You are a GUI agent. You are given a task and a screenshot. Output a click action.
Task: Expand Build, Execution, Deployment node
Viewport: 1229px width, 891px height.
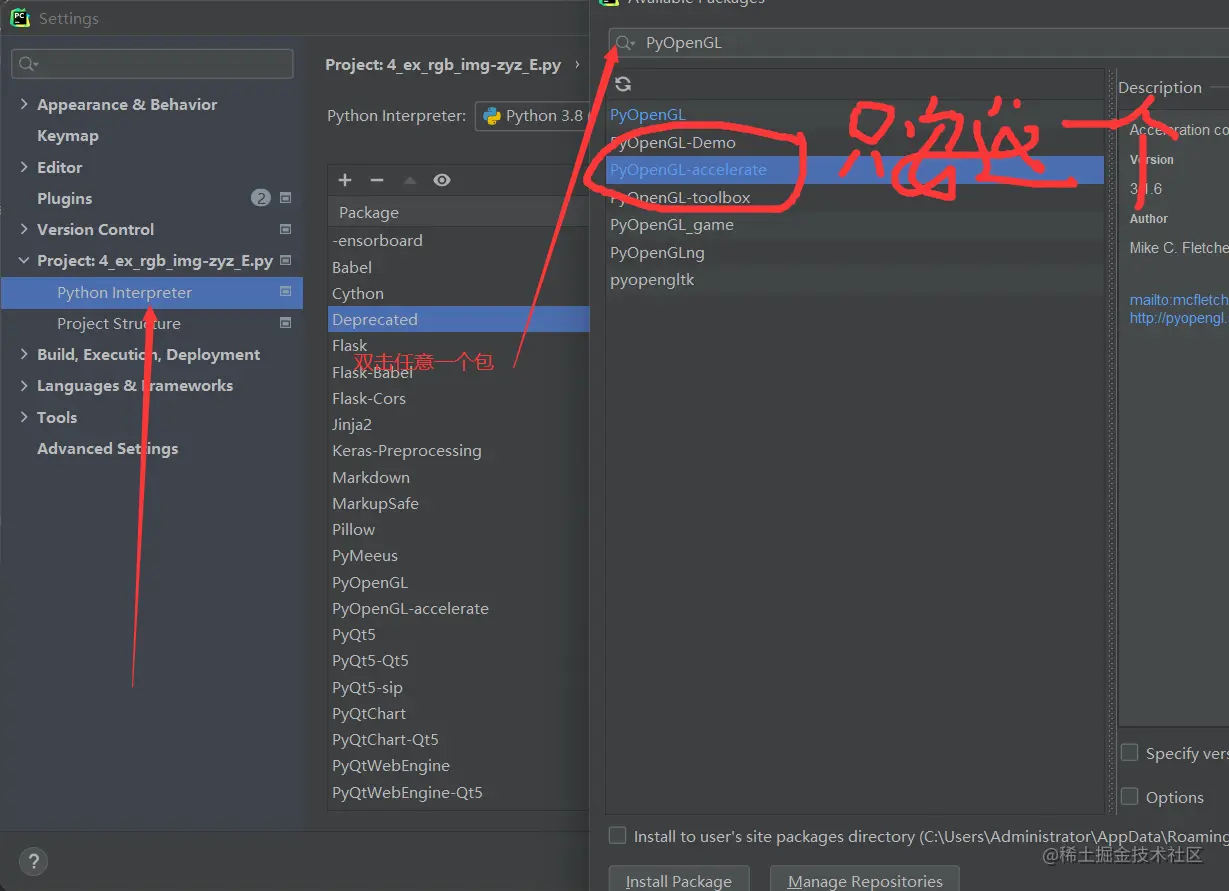tap(24, 354)
